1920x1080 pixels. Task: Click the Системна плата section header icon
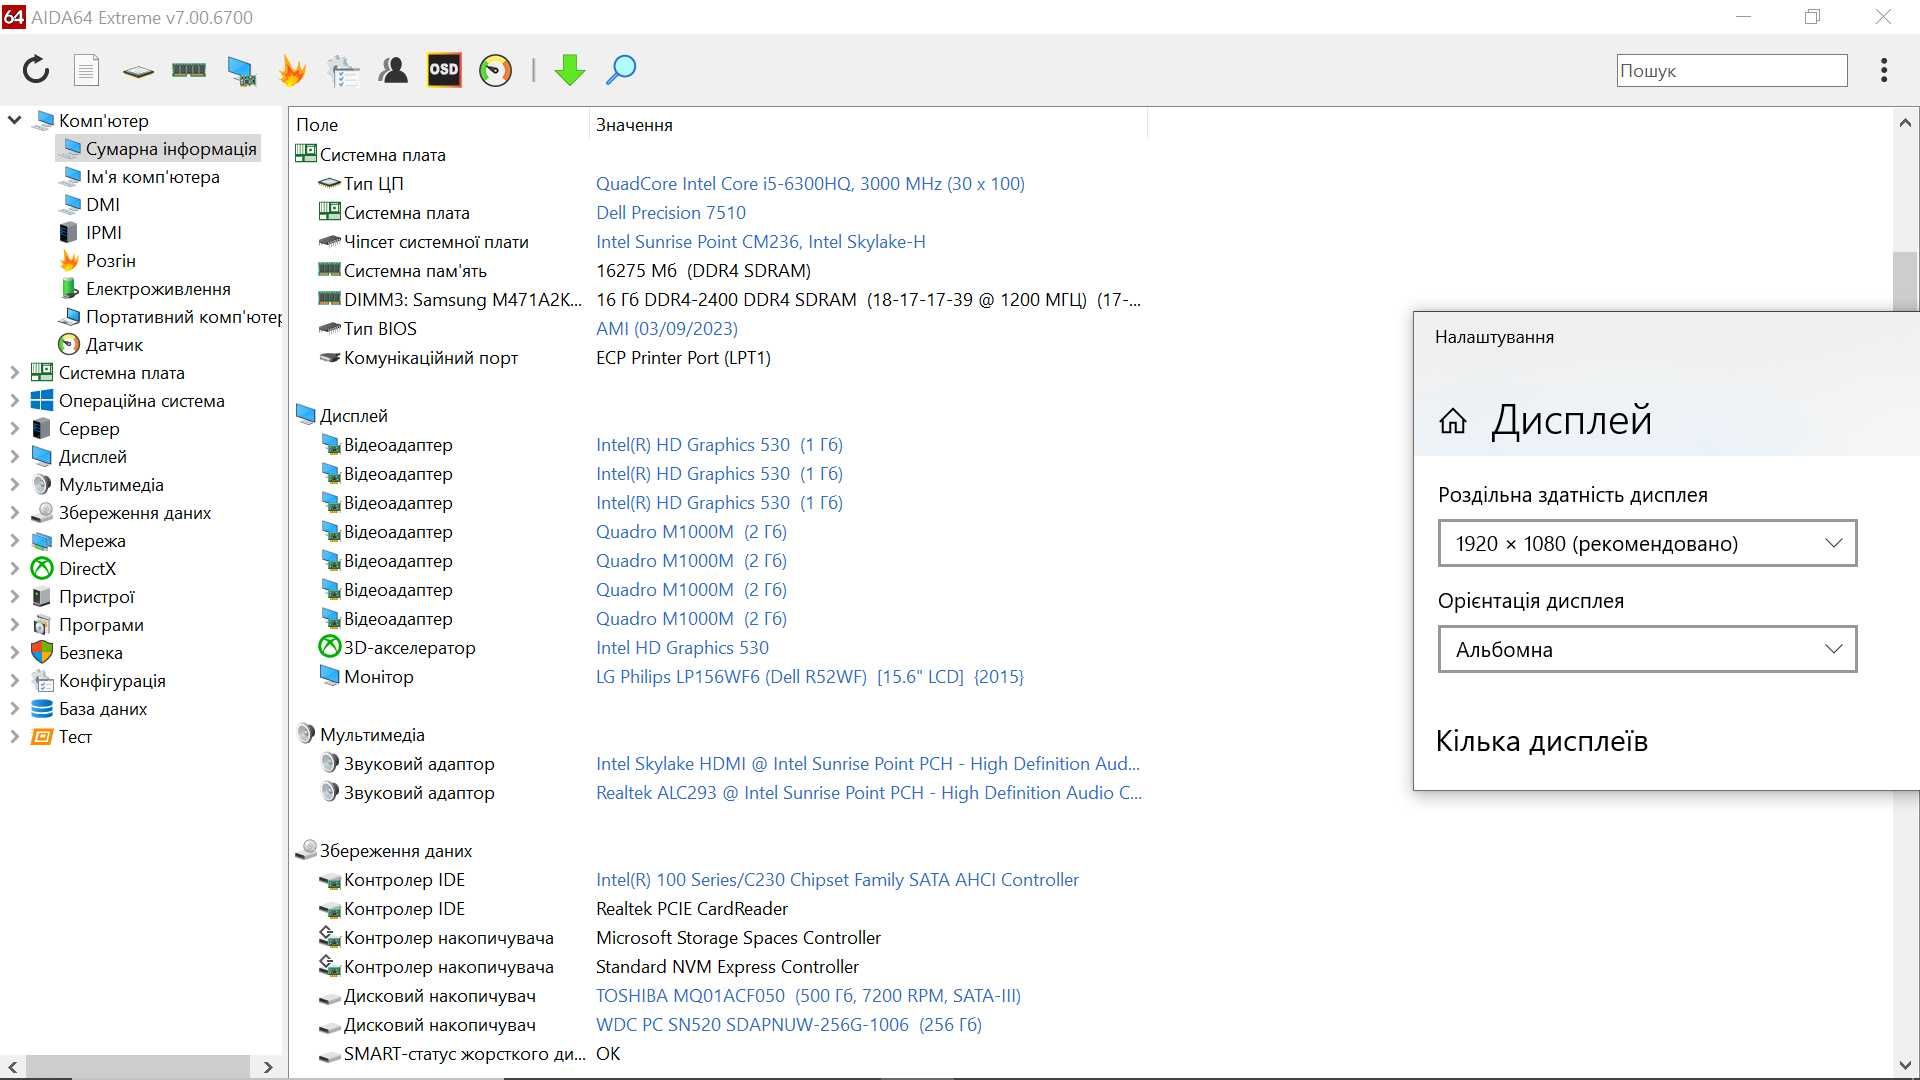305,154
